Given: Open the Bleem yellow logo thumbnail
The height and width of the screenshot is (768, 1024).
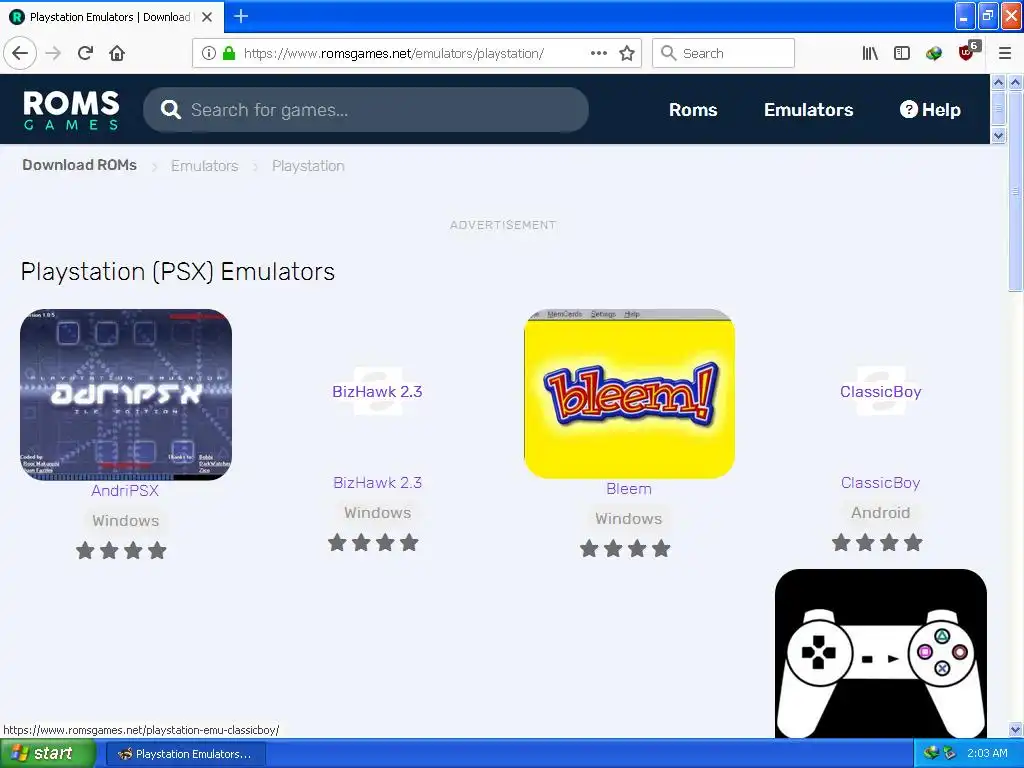Looking at the screenshot, I should click(x=630, y=394).
